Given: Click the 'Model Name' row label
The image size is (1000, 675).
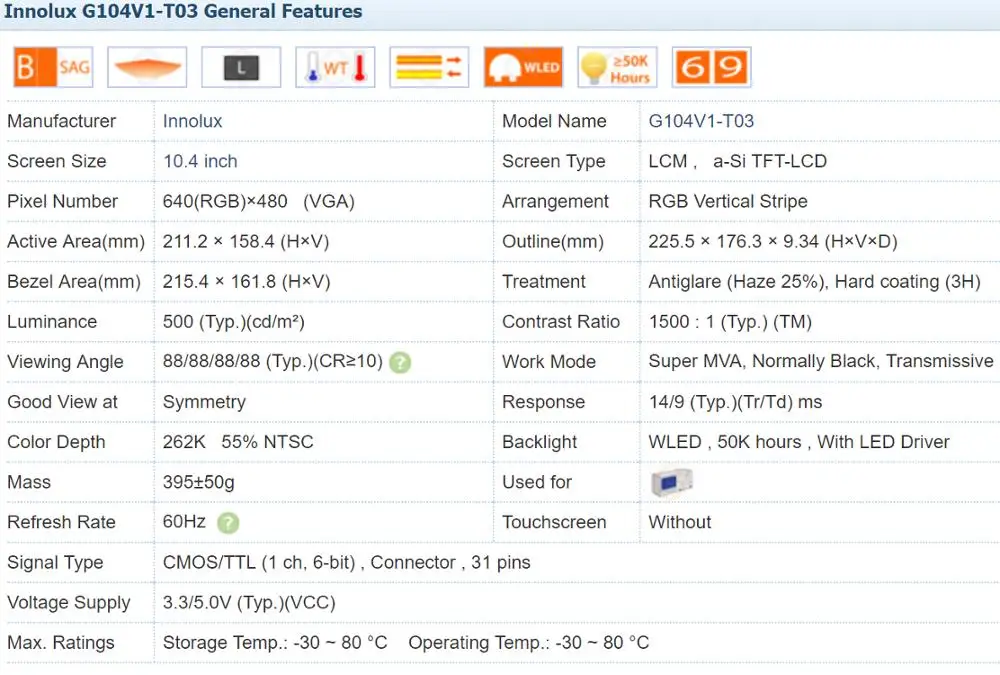Looking at the screenshot, I should click(554, 121).
